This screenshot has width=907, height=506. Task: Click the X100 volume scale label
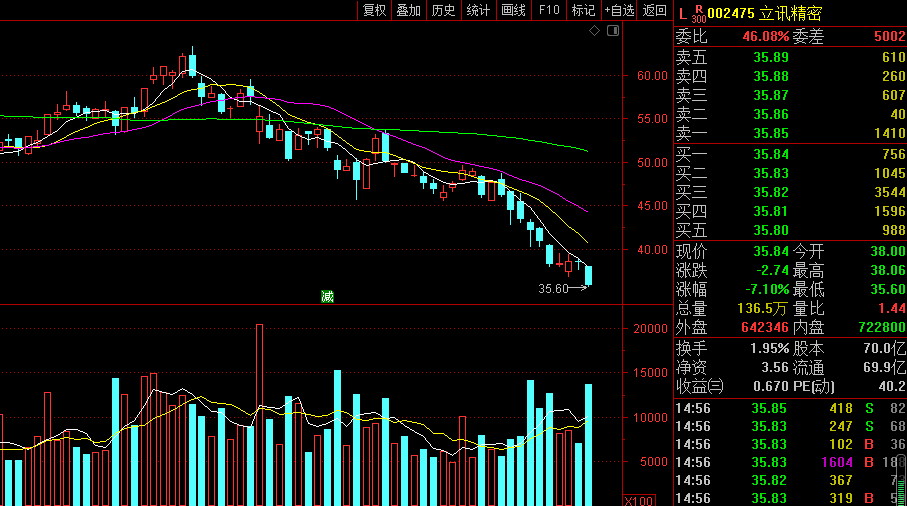click(x=639, y=500)
